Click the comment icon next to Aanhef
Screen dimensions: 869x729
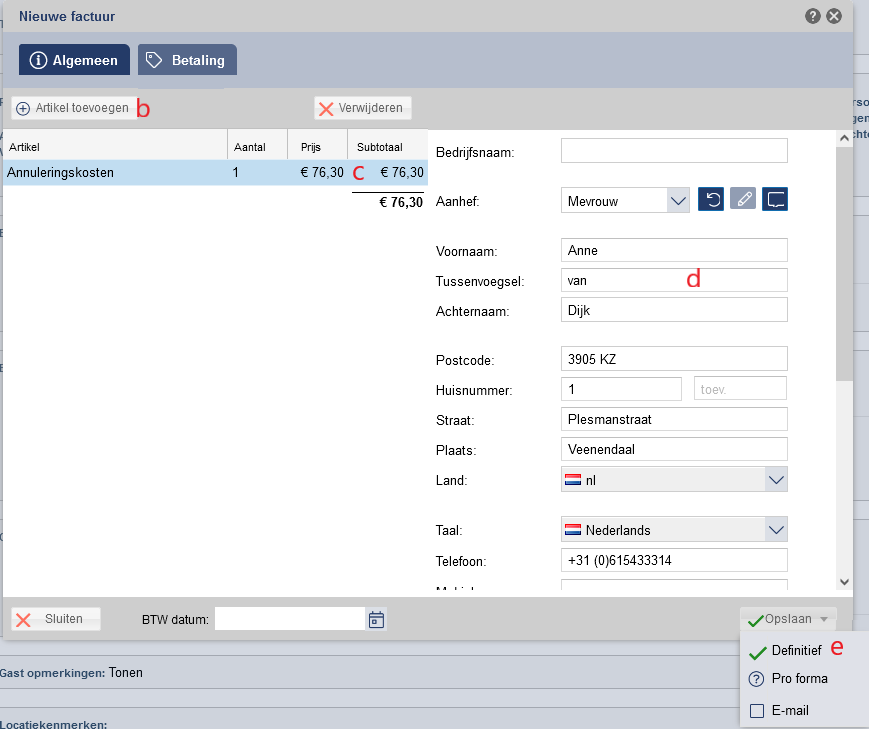(x=775, y=200)
